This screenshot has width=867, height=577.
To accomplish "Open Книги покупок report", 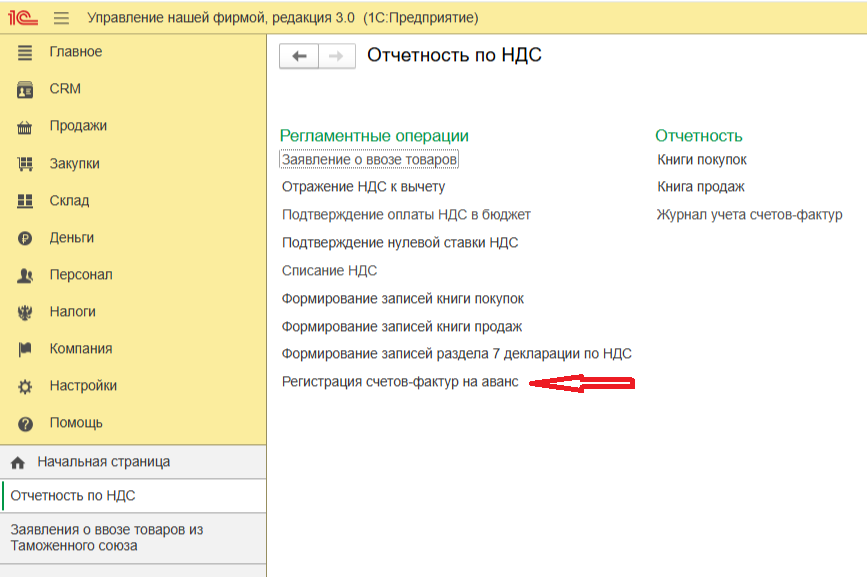I will 702,160.
